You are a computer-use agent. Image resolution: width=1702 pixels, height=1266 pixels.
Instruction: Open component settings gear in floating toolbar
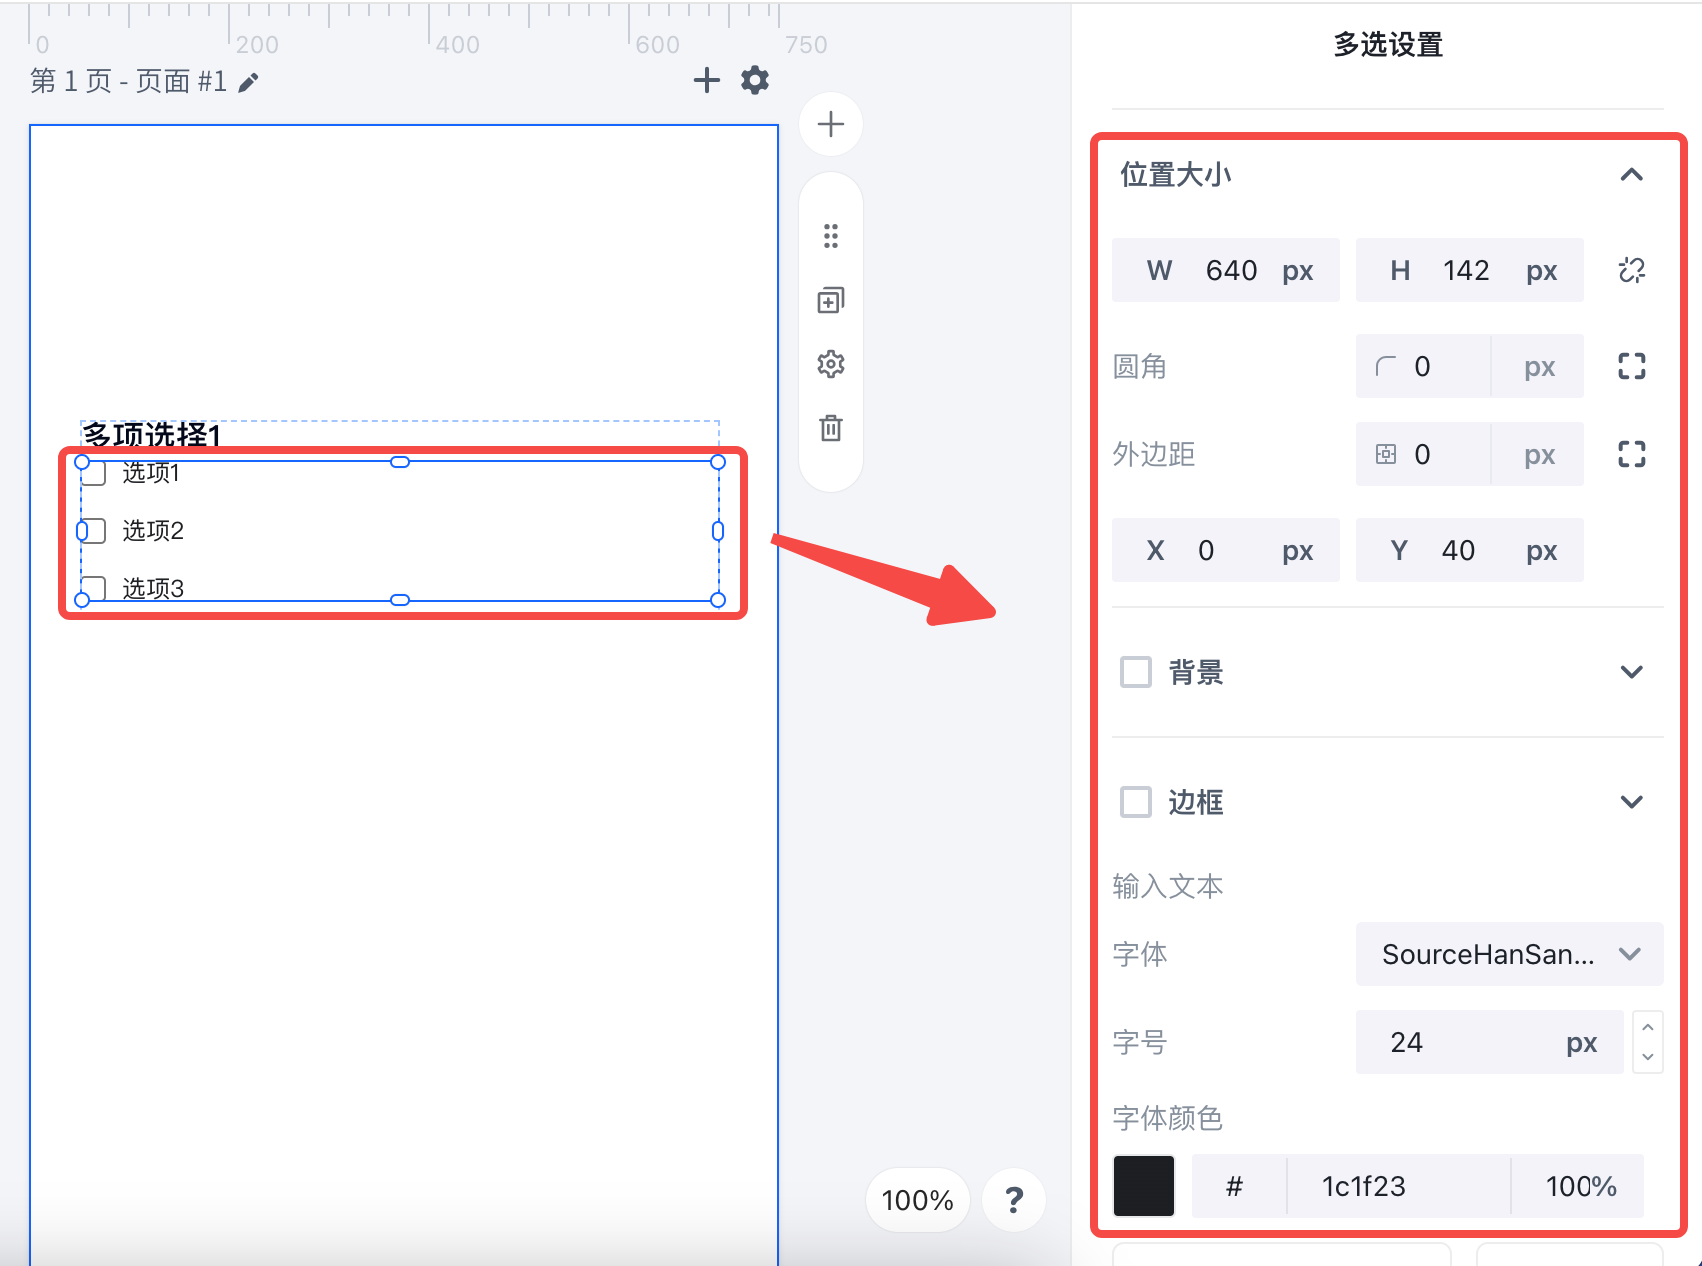tap(831, 364)
